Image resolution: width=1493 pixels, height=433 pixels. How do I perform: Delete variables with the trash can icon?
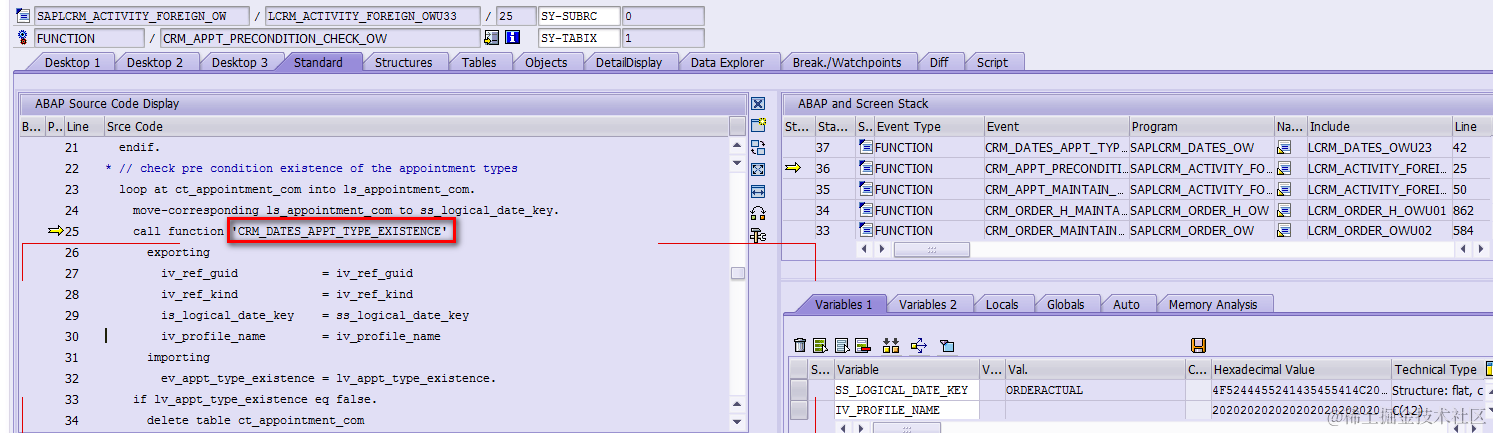[x=800, y=345]
